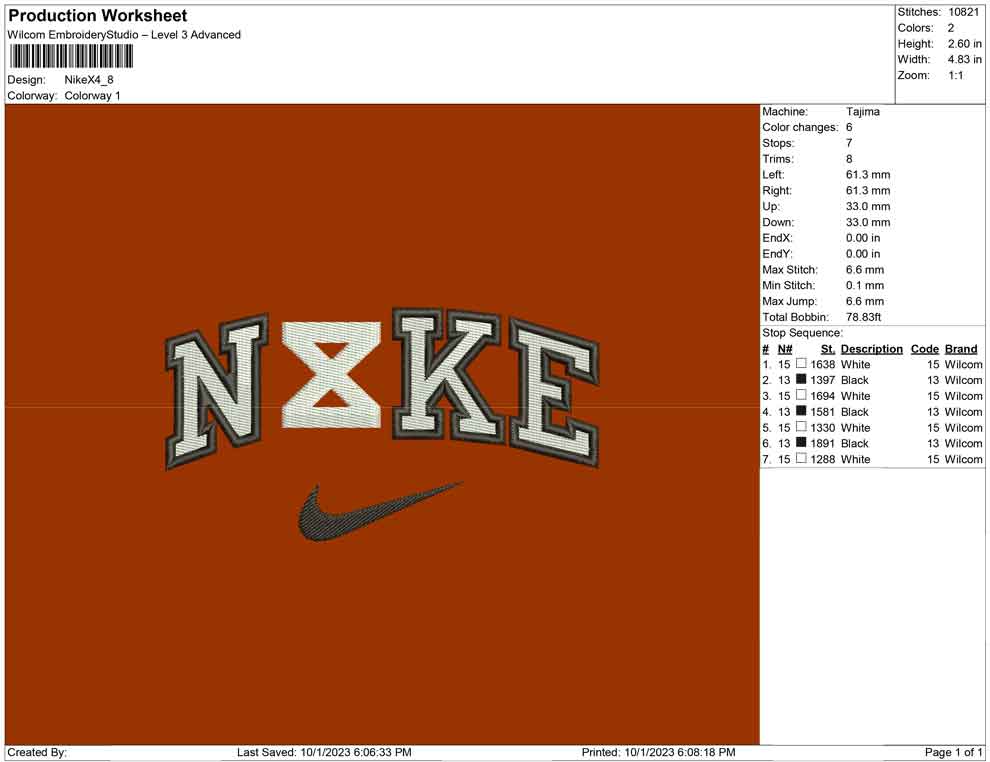Image resolution: width=990 pixels, height=762 pixels.
Task: Click the Height value '2.60 in'
Action: click(965, 44)
